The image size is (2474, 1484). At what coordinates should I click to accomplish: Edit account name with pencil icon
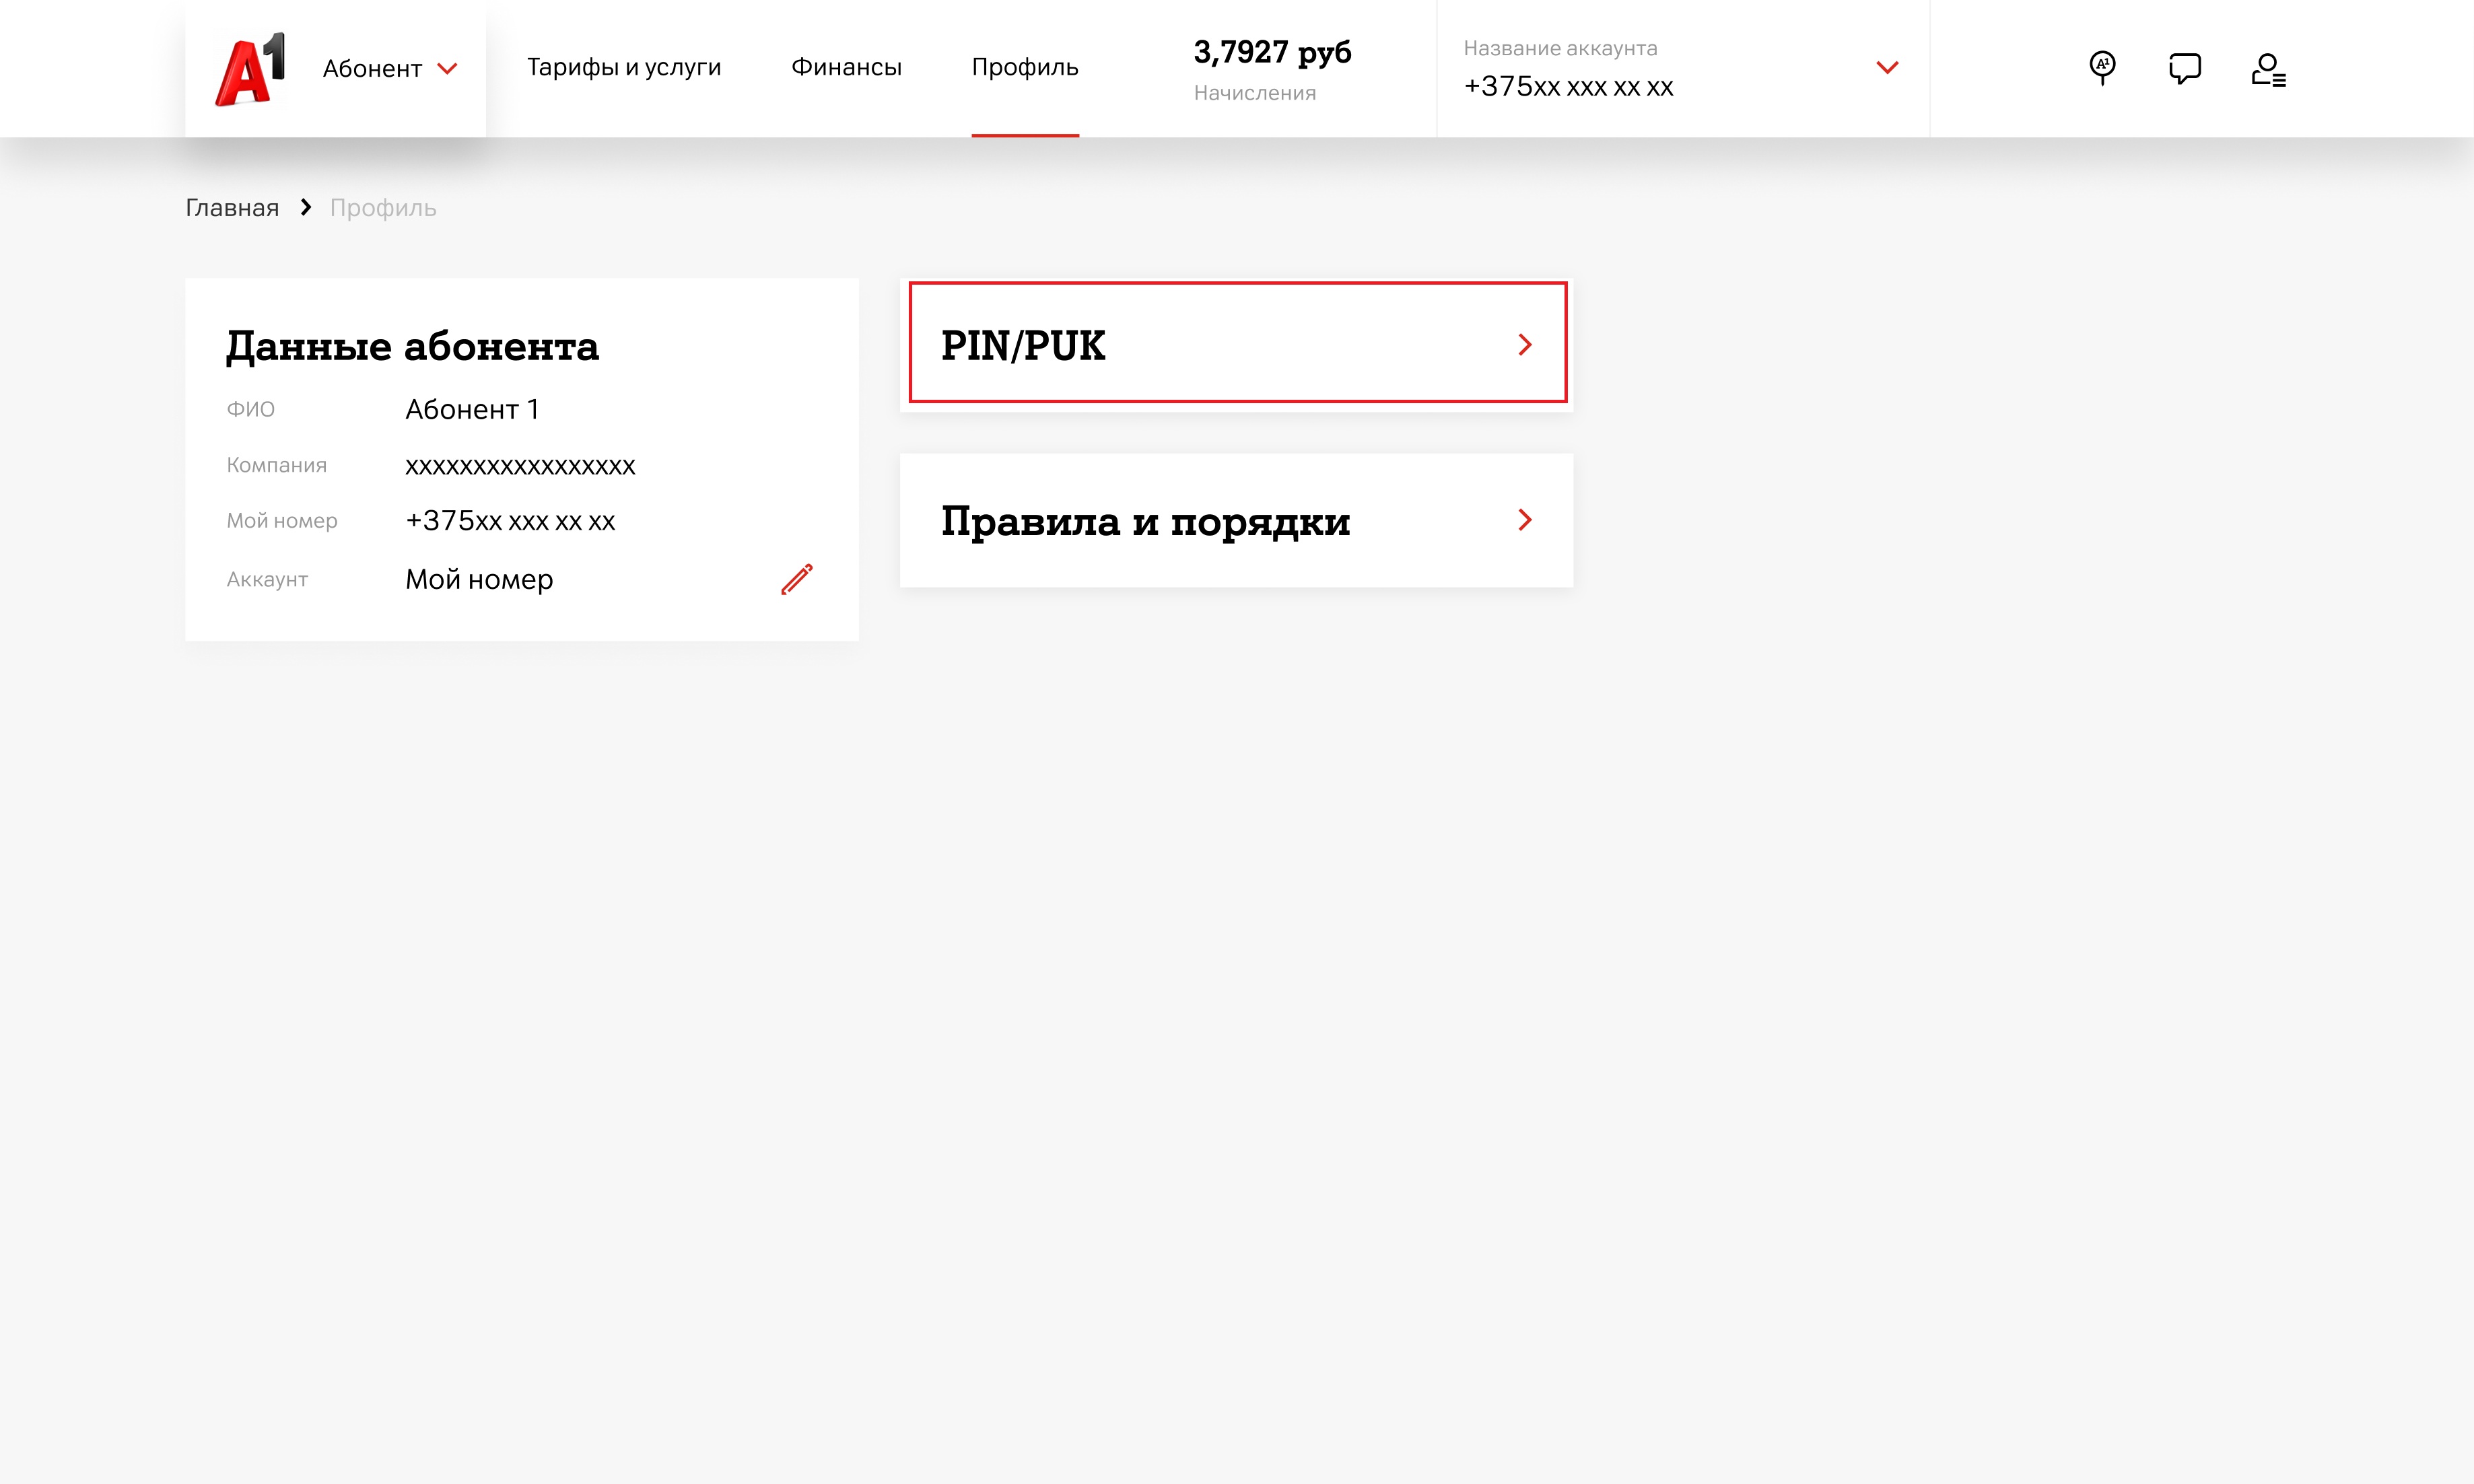[796, 579]
